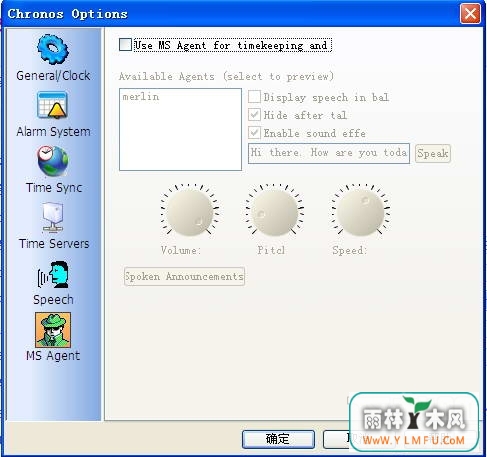487x457 pixels.
Task: Select the MS Agent detective icon
Action: (53, 330)
